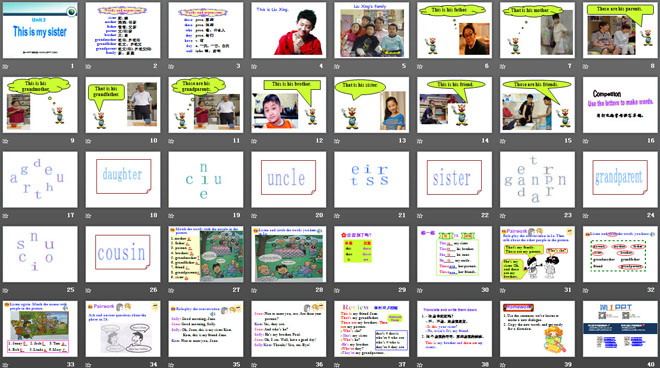Select slide 37 Review thumbnail
The width and height of the screenshot is (660, 368).
click(372, 328)
